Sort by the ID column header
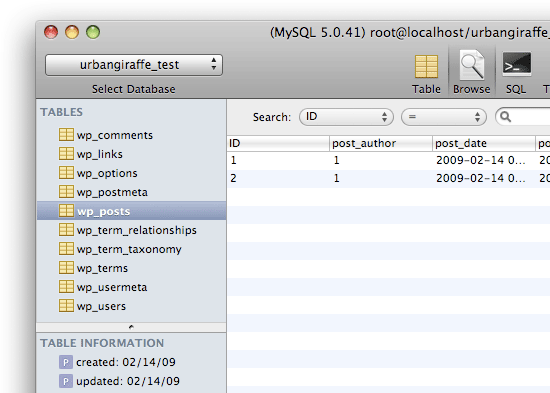The height and width of the screenshot is (393, 550). point(278,143)
